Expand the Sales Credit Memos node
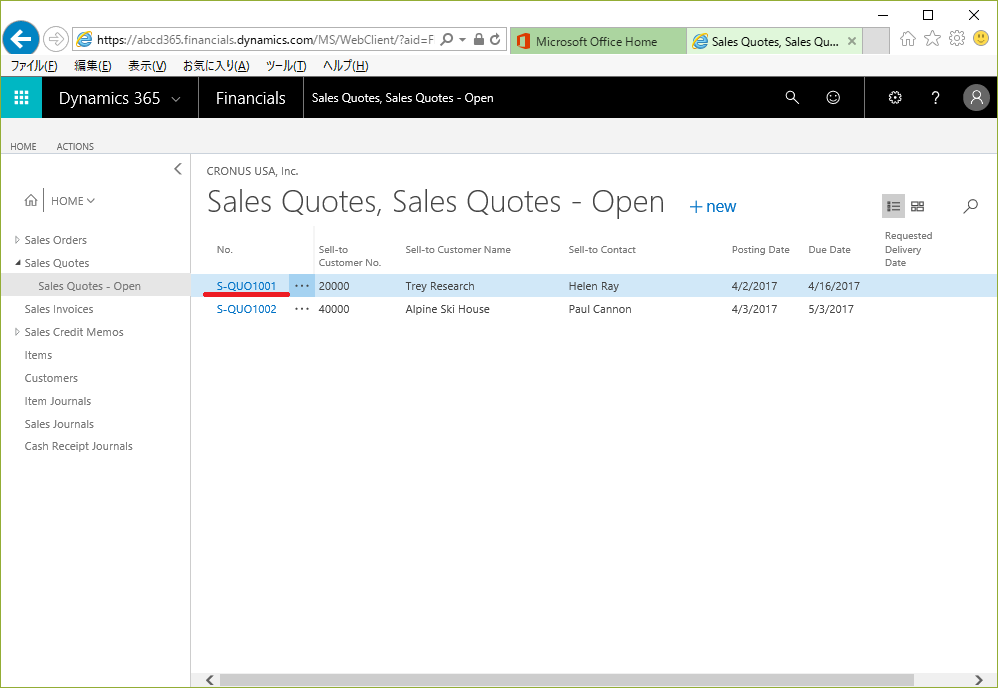Viewport: 998px width, 688px height. click(17, 332)
